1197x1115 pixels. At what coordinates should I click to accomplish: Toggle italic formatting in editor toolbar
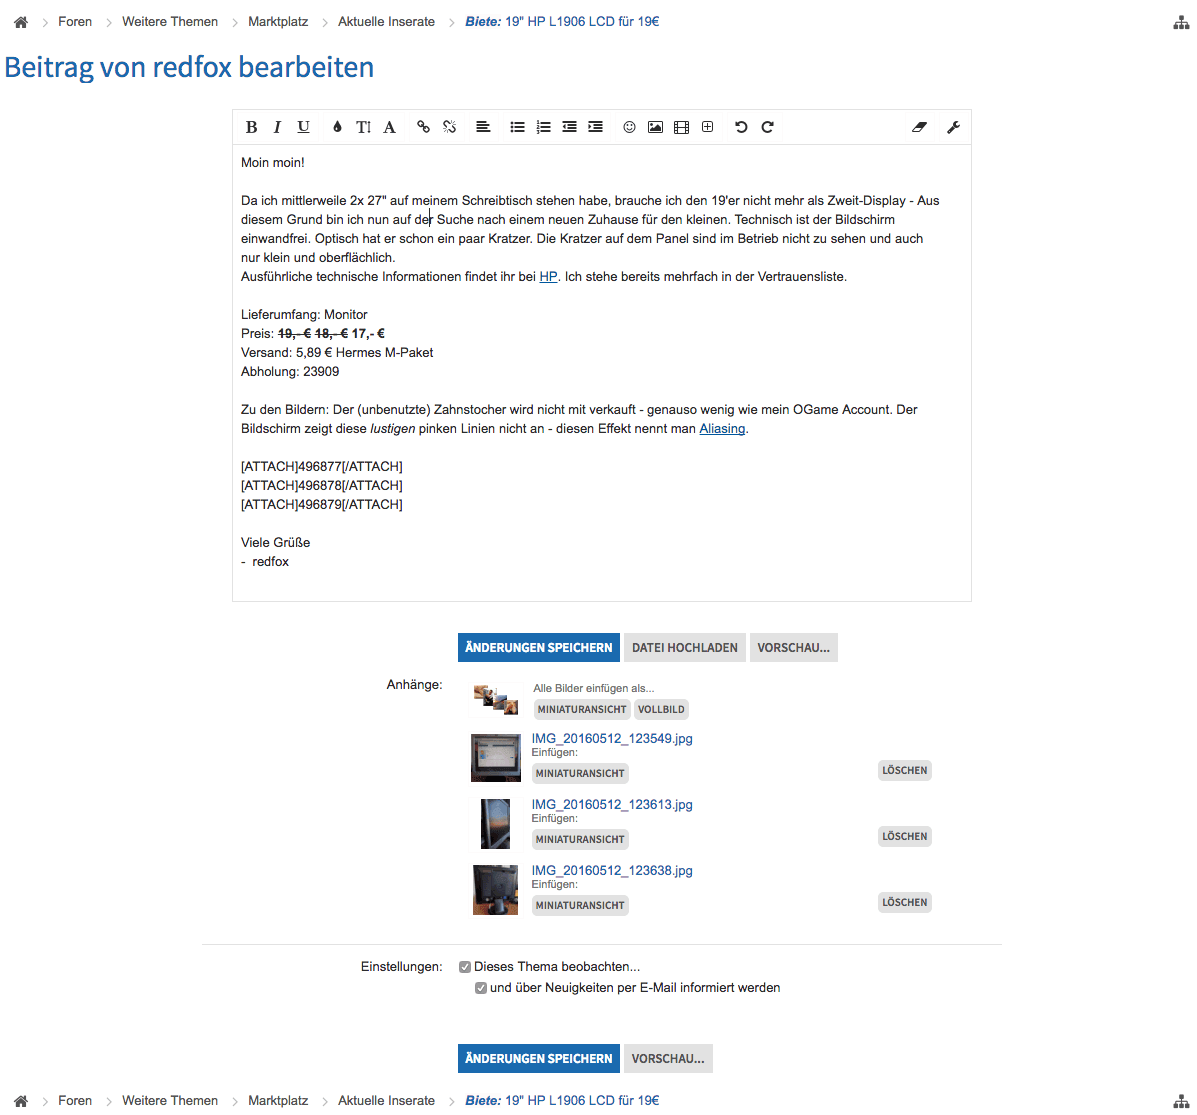[x=277, y=127]
